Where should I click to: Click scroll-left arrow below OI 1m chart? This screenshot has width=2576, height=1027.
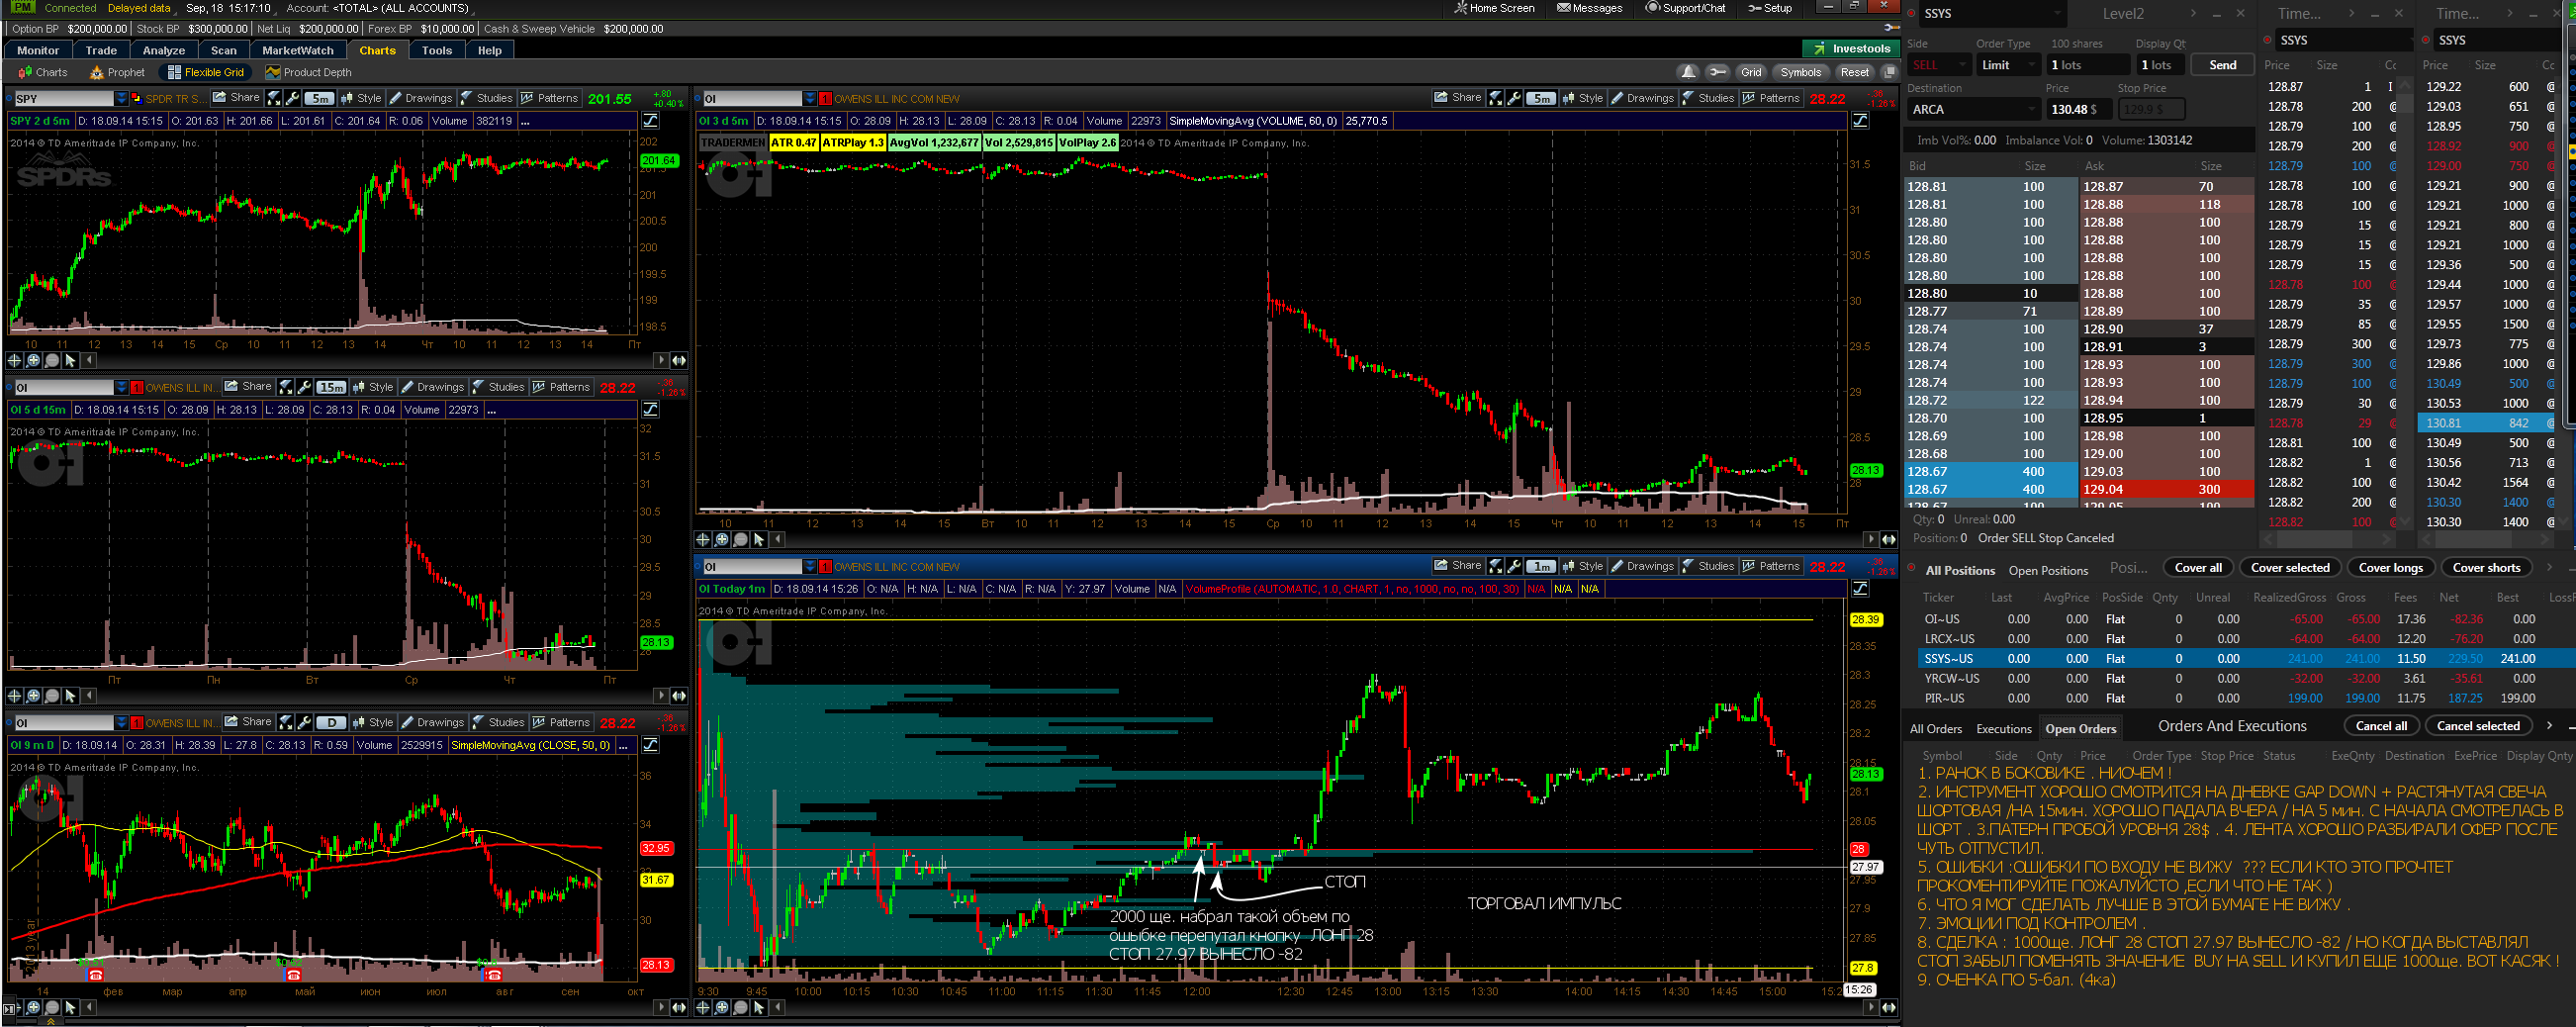778,1007
